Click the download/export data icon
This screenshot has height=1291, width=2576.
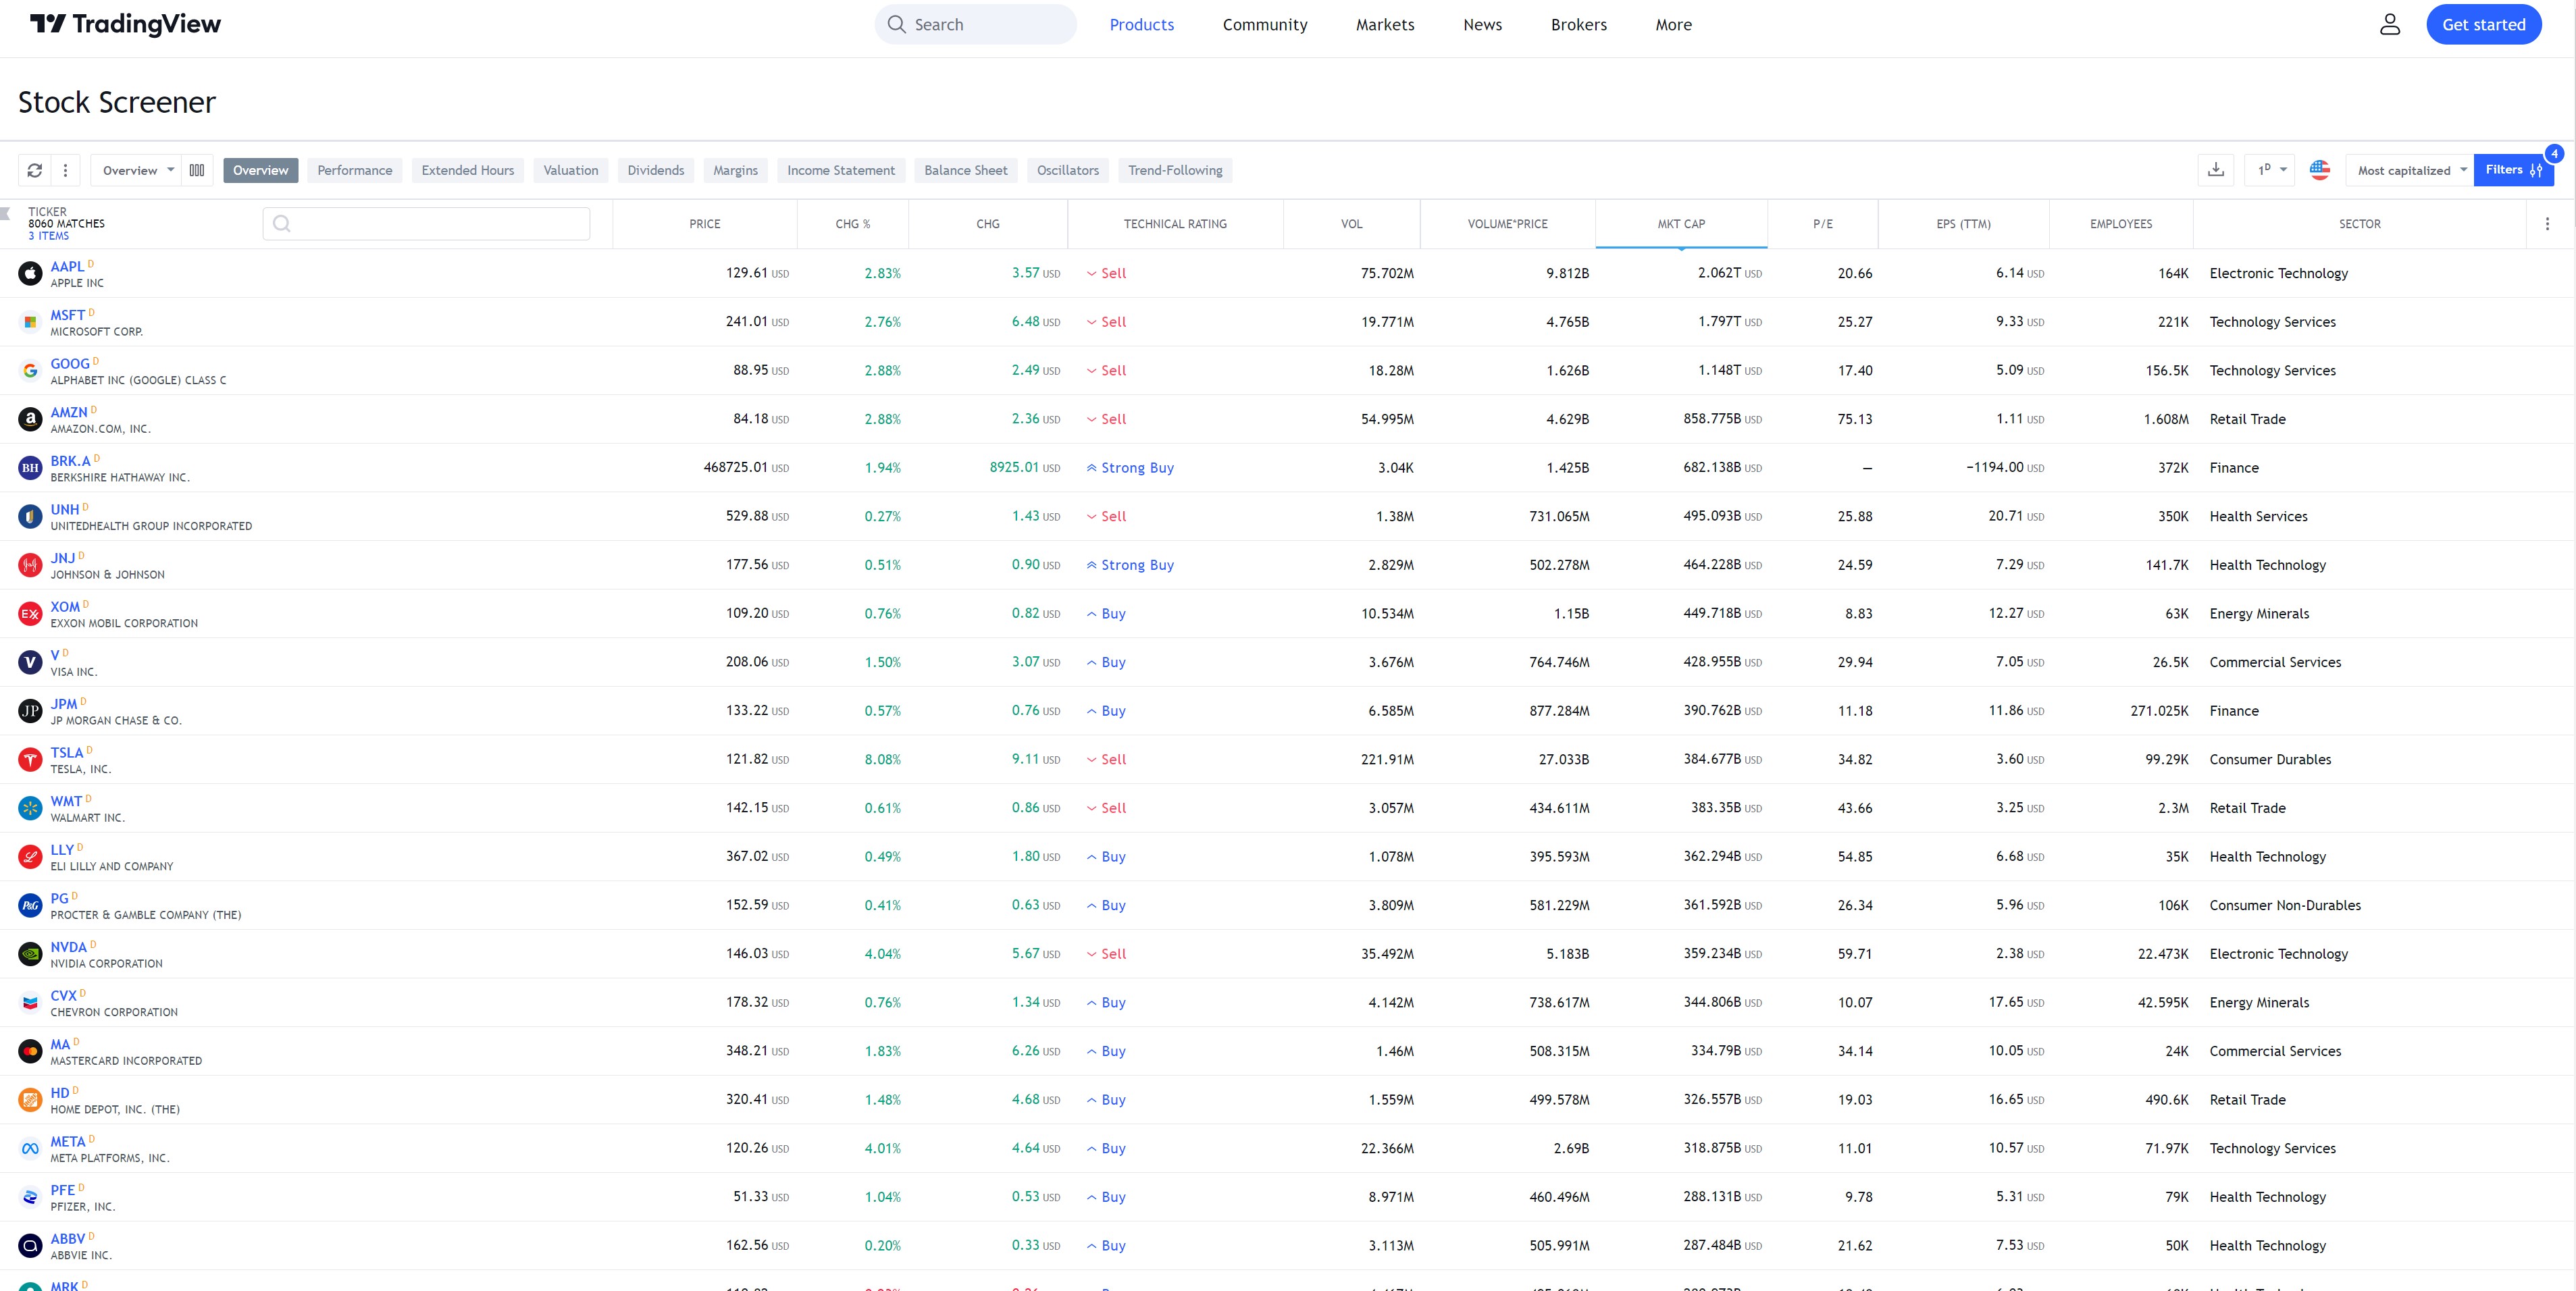tap(2216, 170)
